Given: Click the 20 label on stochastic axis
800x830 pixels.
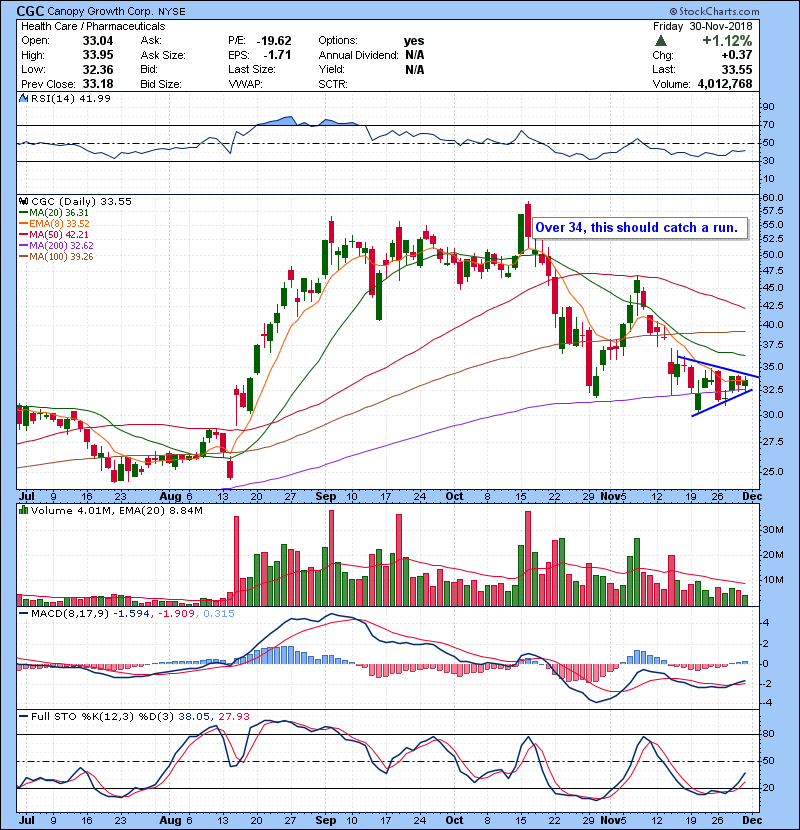Looking at the screenshot, I should click(768, 788).
